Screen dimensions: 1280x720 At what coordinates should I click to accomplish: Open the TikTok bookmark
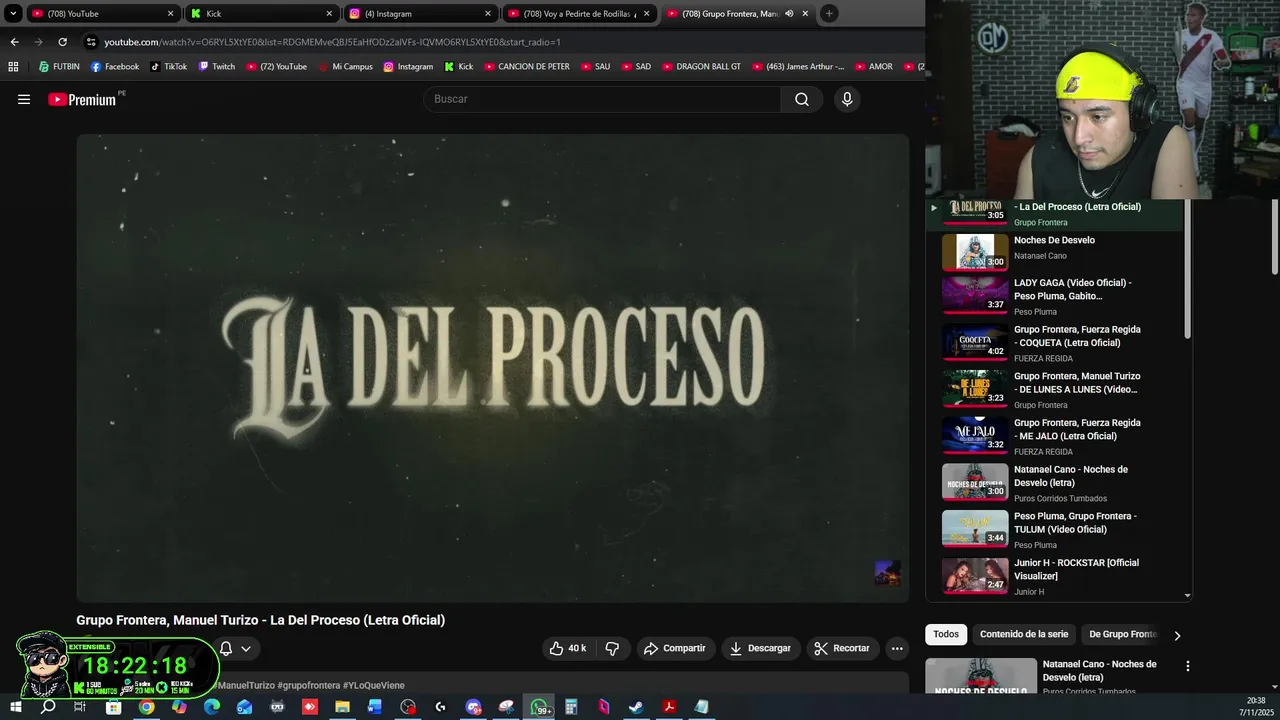pyautogui.click(x=169, y=67)
